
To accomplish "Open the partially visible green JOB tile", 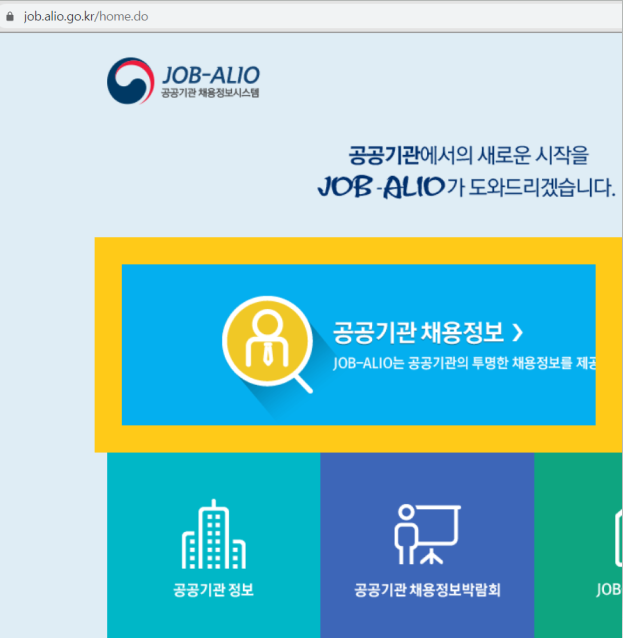I will coord(578,545).
